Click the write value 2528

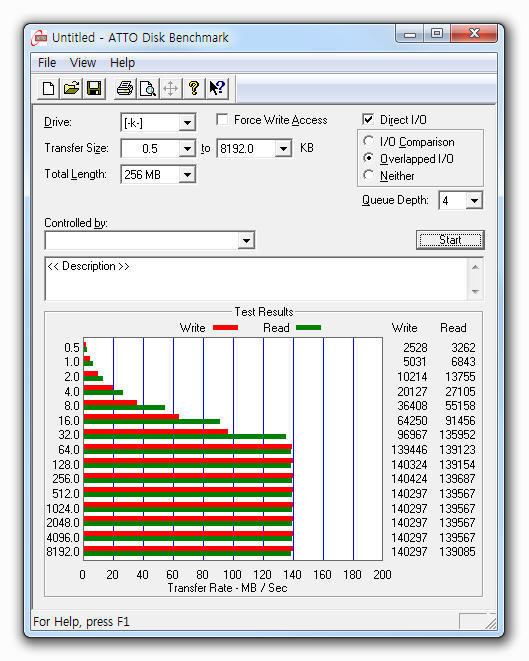[x=415, y=347]
